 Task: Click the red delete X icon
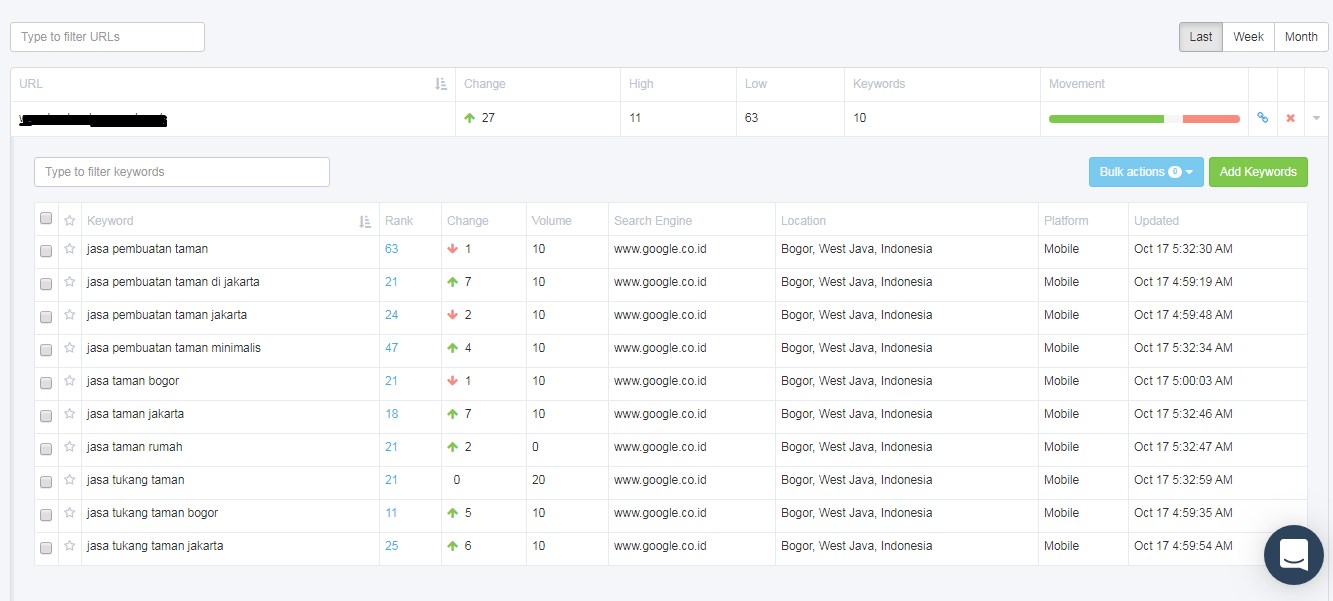point(1290,118)
